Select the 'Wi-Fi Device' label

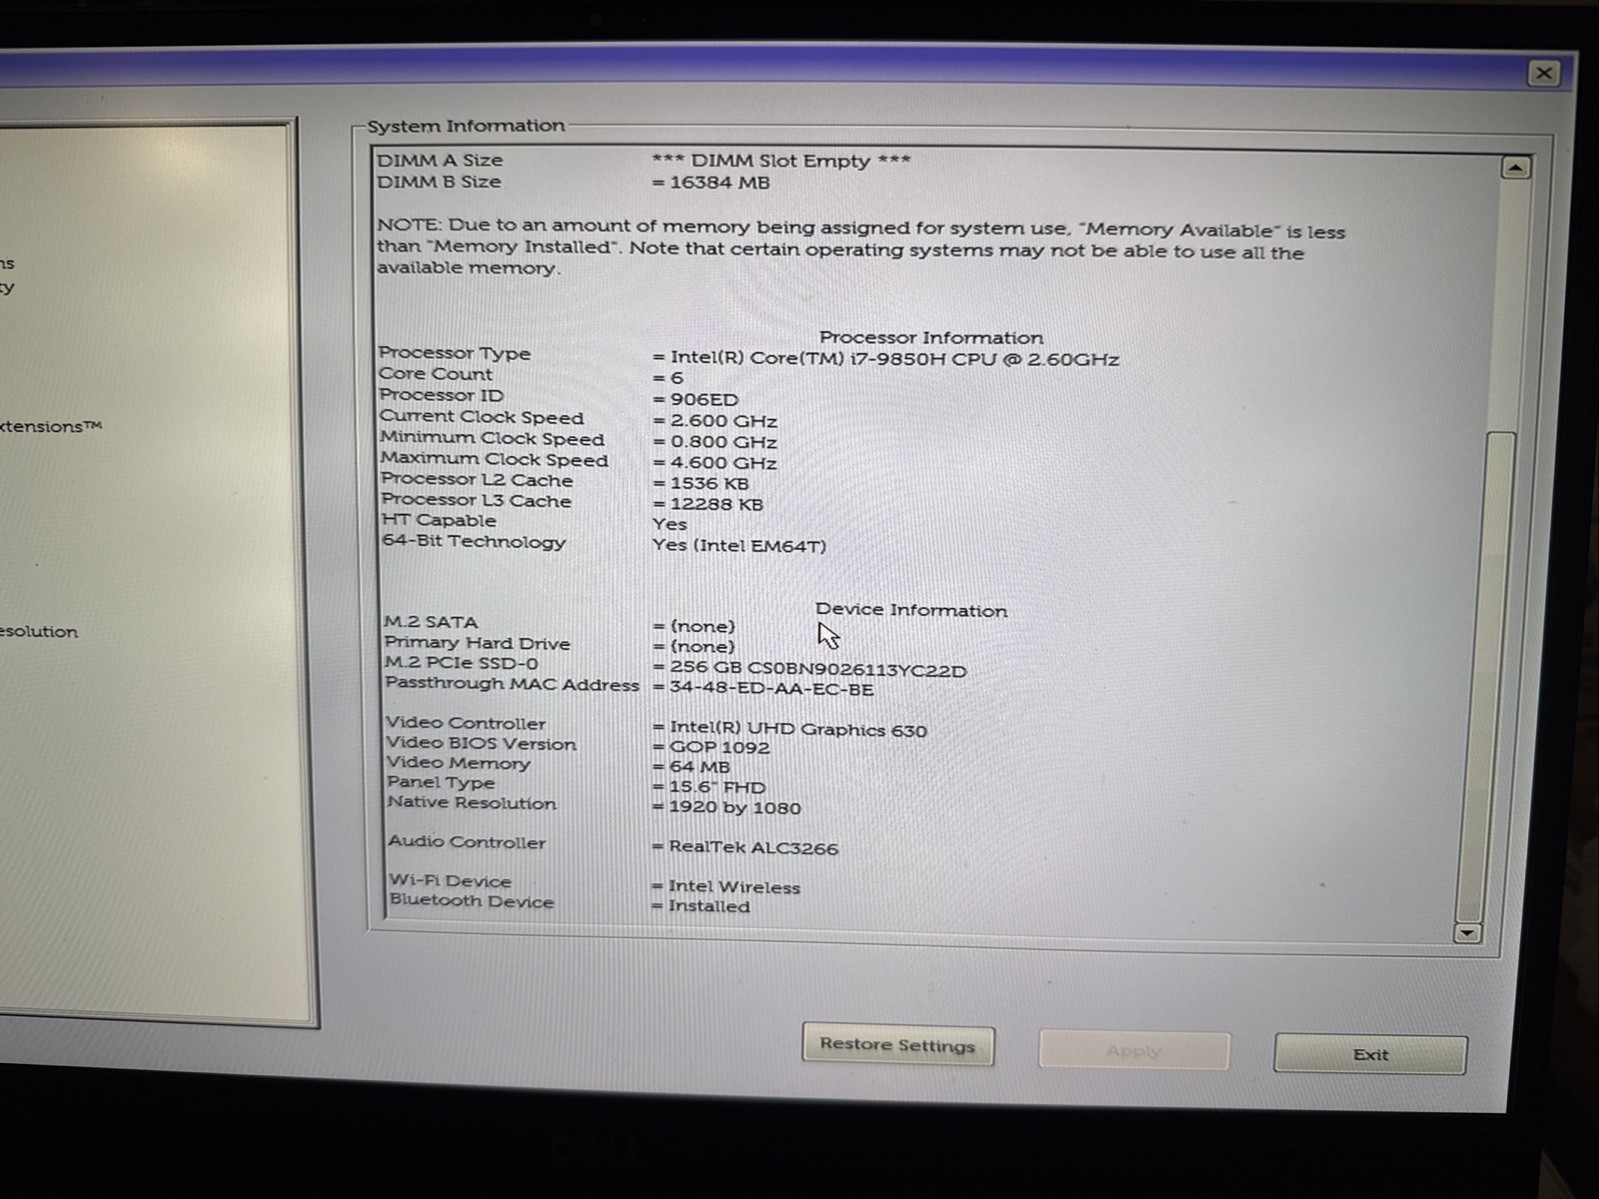450,881
